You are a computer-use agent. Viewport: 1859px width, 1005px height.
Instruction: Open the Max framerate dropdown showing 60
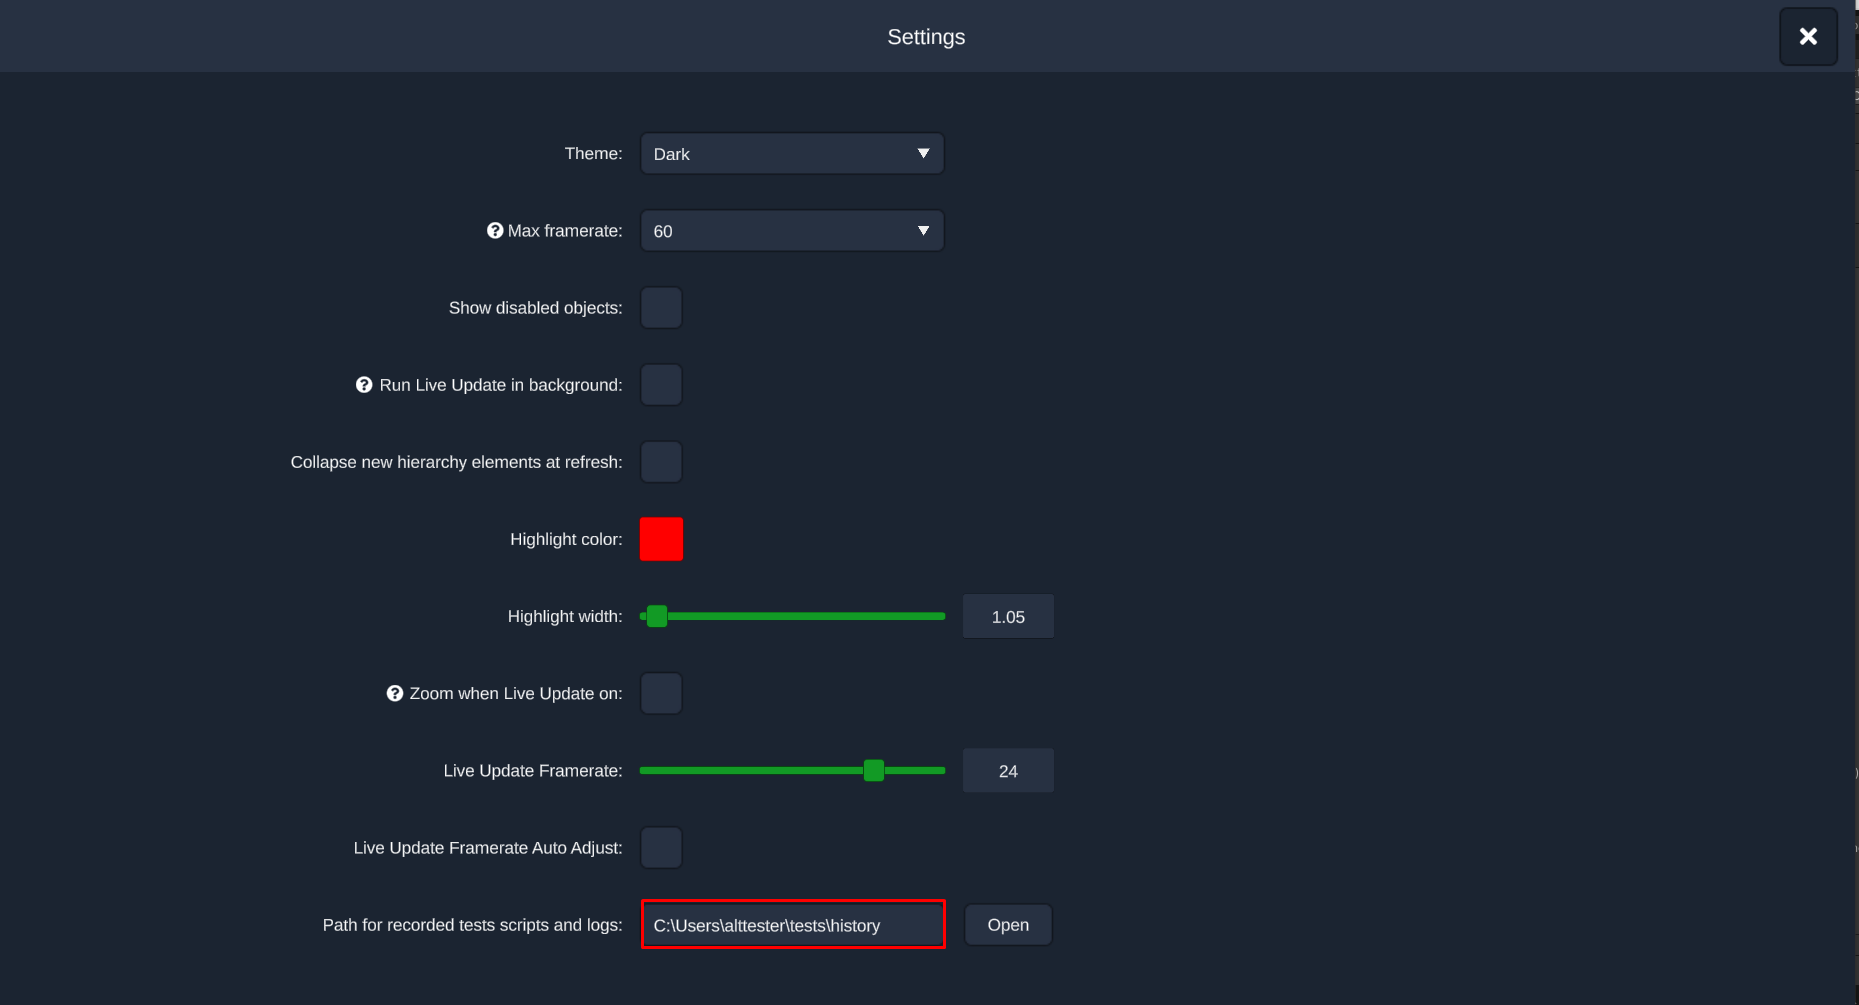790,230
